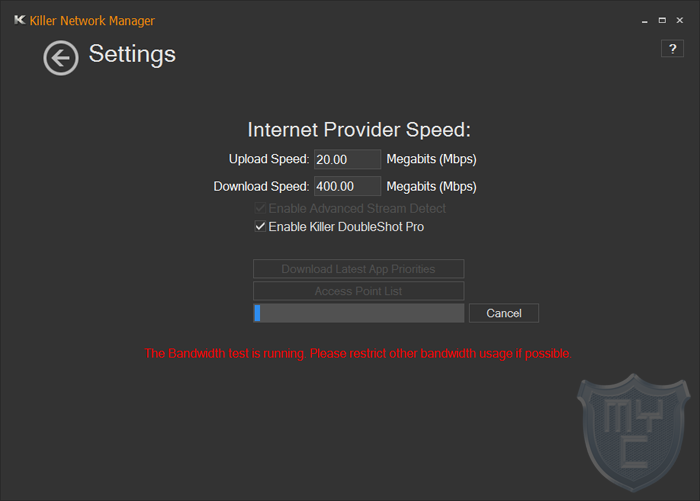The width and height of the screenshot is (700, 501).
Task: Open help with the question mark button
Action: pyautogui.click(x=672, y=49)
